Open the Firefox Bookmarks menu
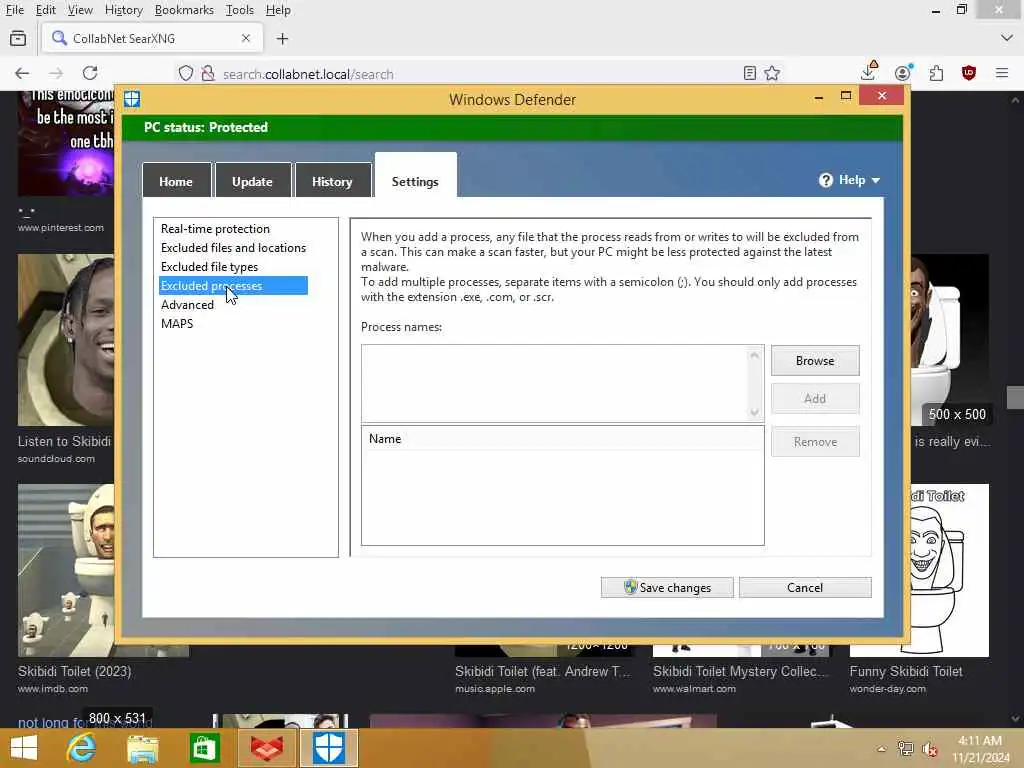The width and height of the screenshot is (1024, 768). point(184,10)
